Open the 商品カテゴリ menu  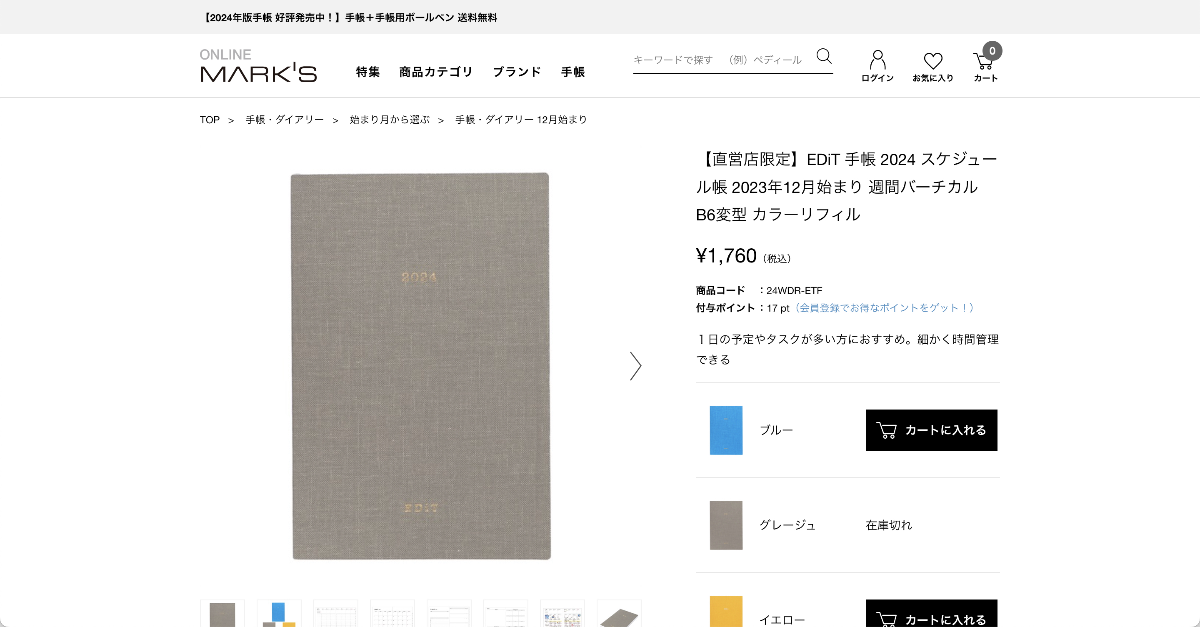point(436,72)
